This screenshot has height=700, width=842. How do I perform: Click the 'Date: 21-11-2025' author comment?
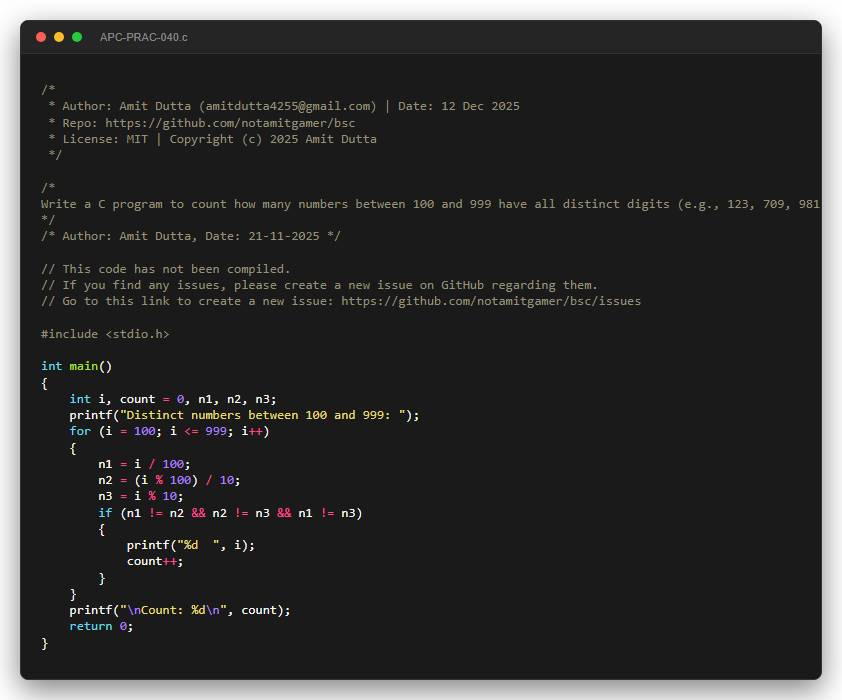tap(191, 236)
